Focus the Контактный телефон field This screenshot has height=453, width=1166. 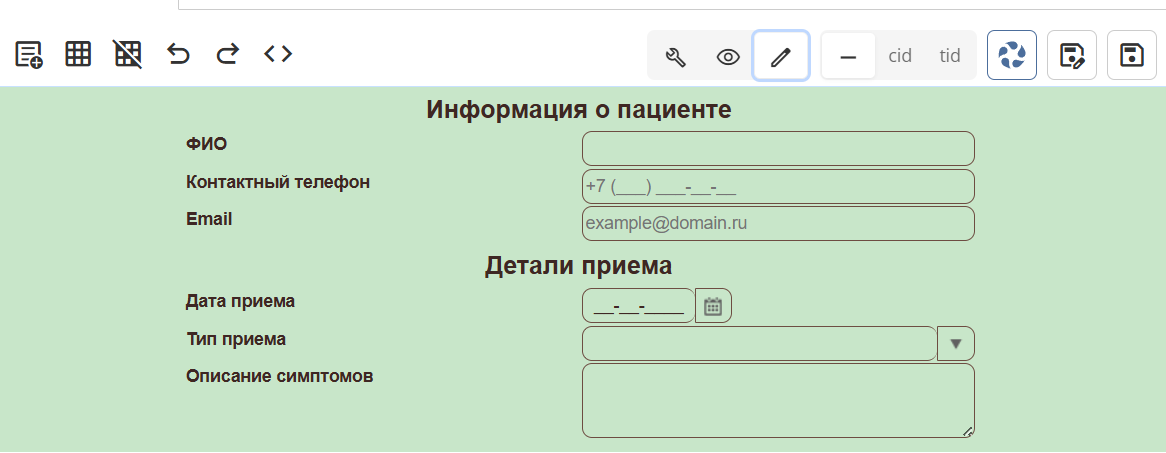pyautogui.click(x=778, y=186)
